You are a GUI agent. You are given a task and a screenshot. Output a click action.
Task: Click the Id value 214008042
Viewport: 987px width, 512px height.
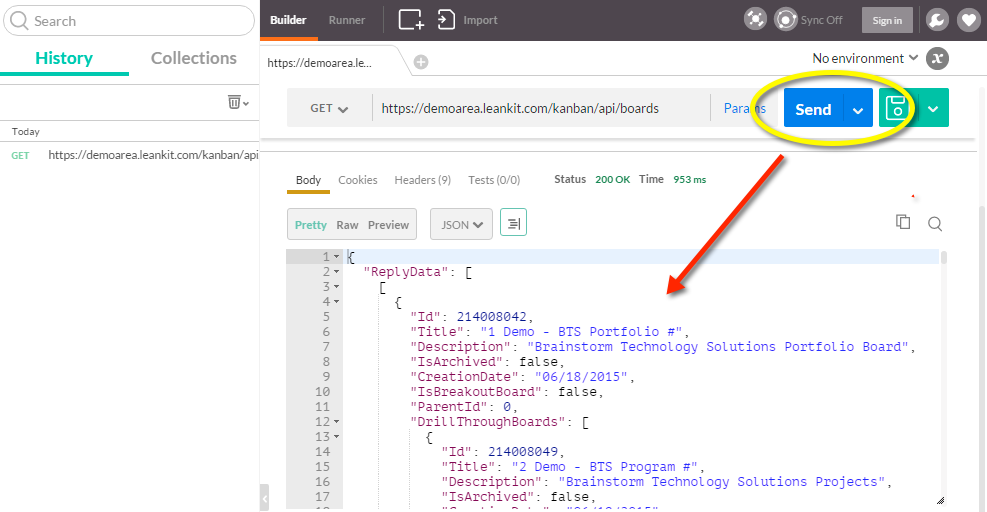point(492,317)
